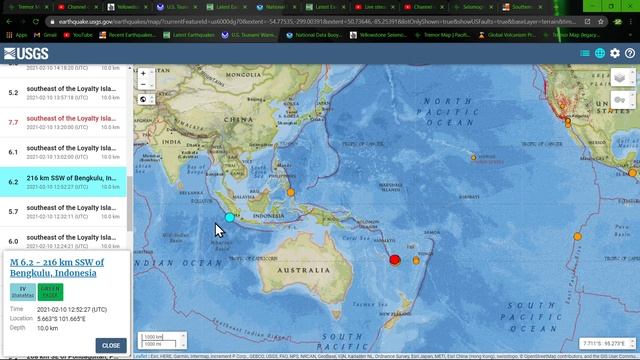The image size is (640, 360).
Task: Click the zoom to world extent globe button
Action: click(x=143, y=99)
